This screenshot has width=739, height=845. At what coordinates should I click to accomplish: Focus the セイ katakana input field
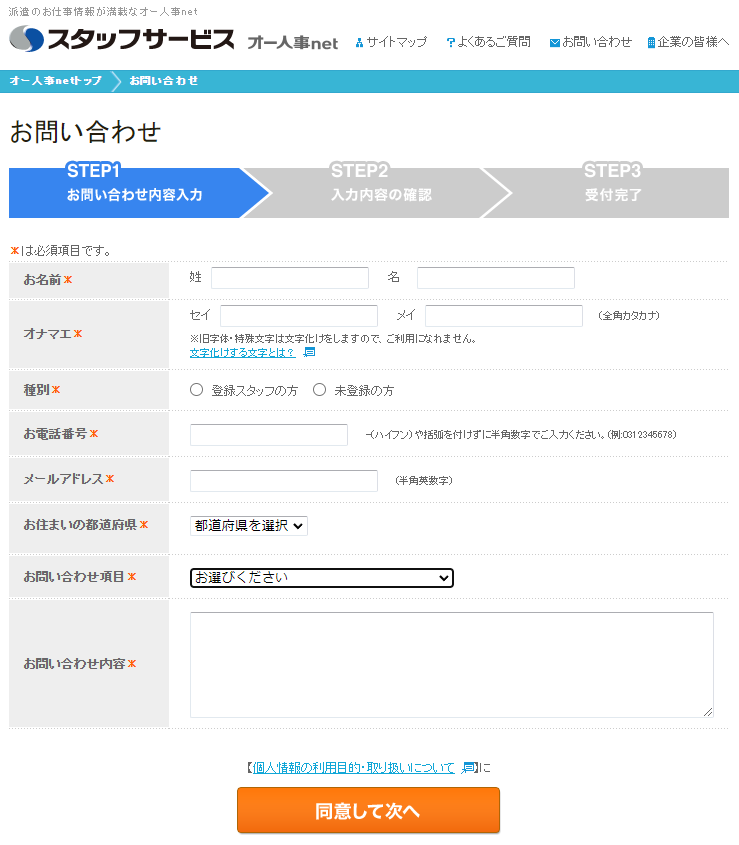point(299,316)
